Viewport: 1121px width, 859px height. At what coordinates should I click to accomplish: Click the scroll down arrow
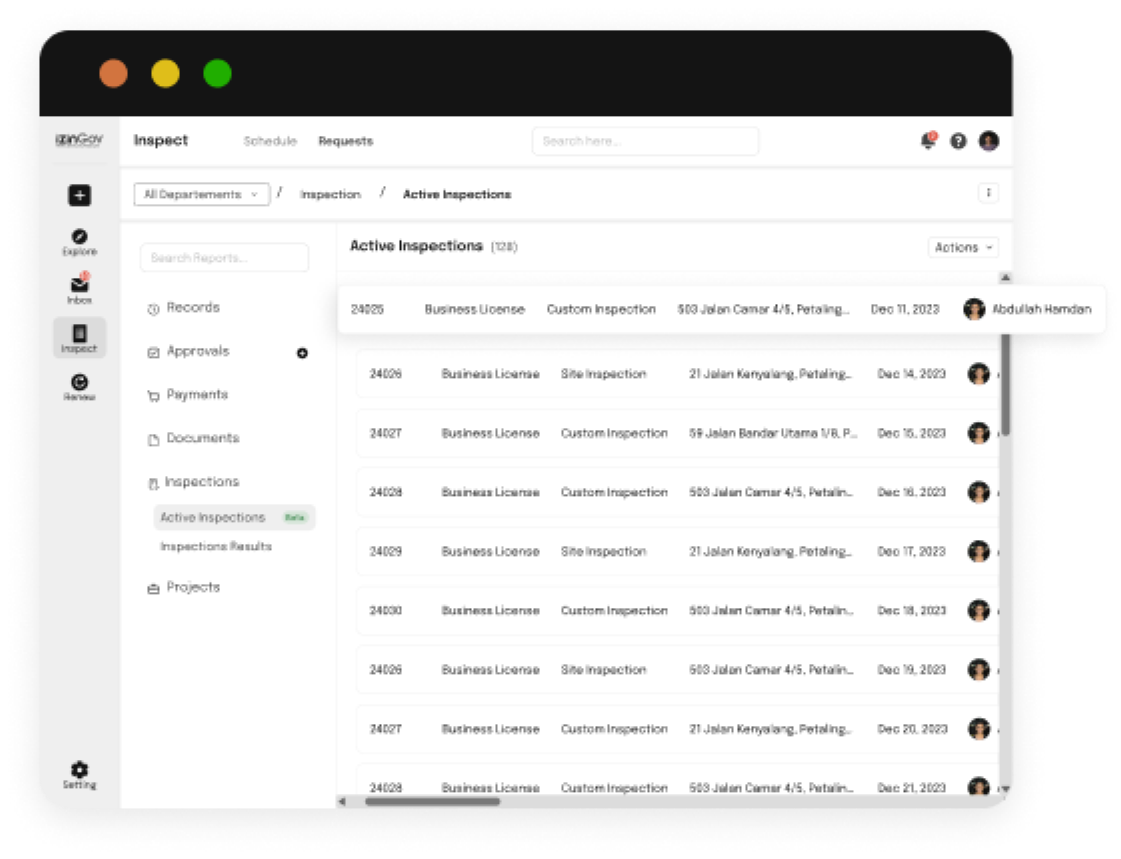1005,788
